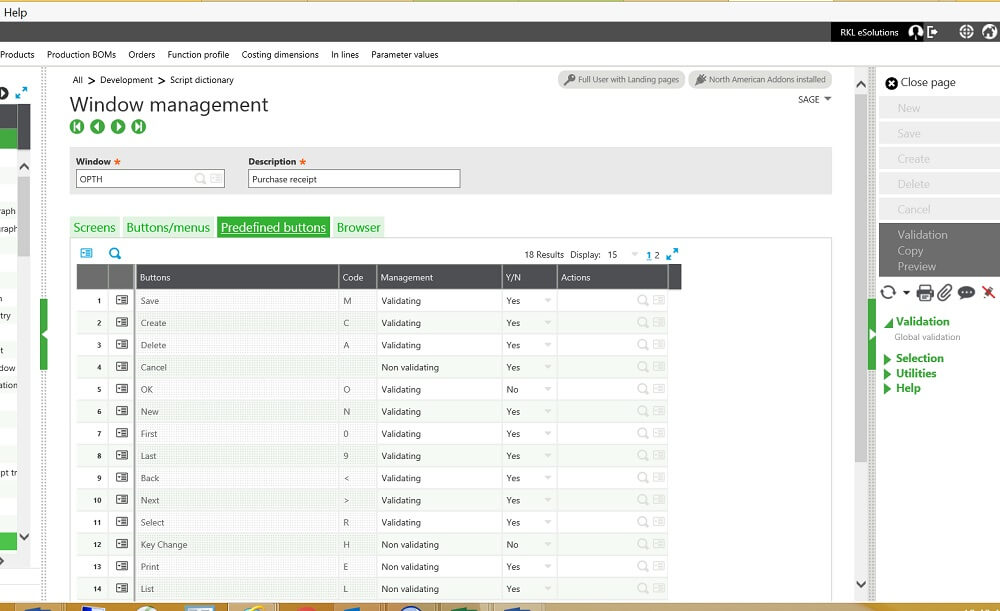Open Y/N dropdown for OK row
The image size is (1000, 611).
coord(547,389)
